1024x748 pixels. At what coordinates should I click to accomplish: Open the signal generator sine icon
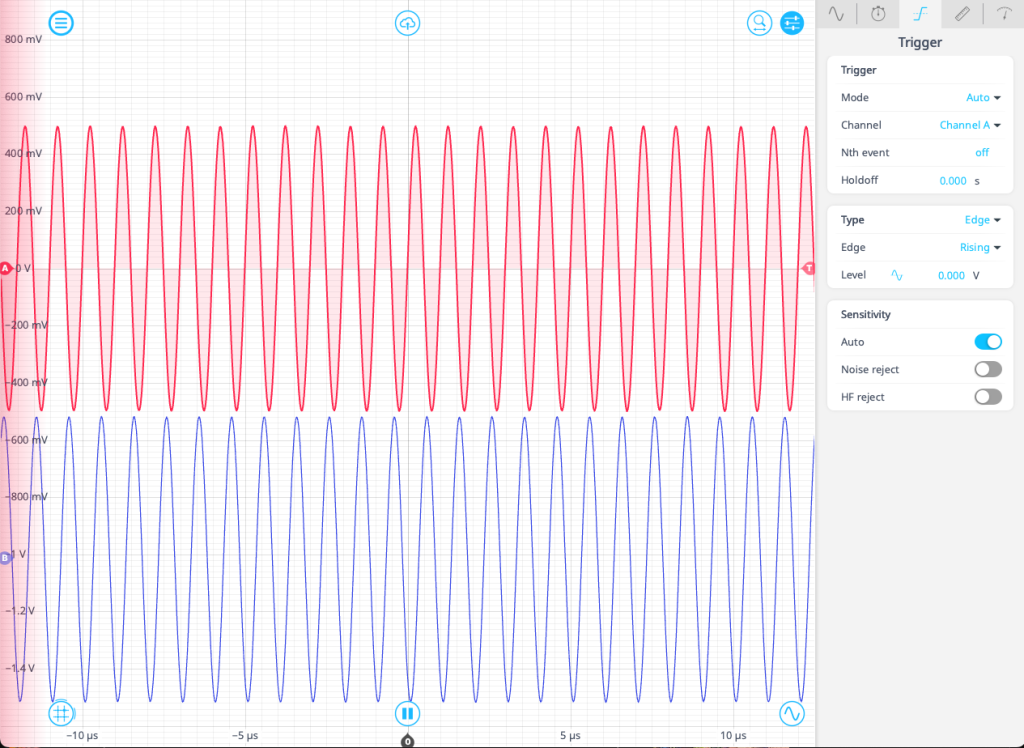pyautogui.click(x=792, y=713)
